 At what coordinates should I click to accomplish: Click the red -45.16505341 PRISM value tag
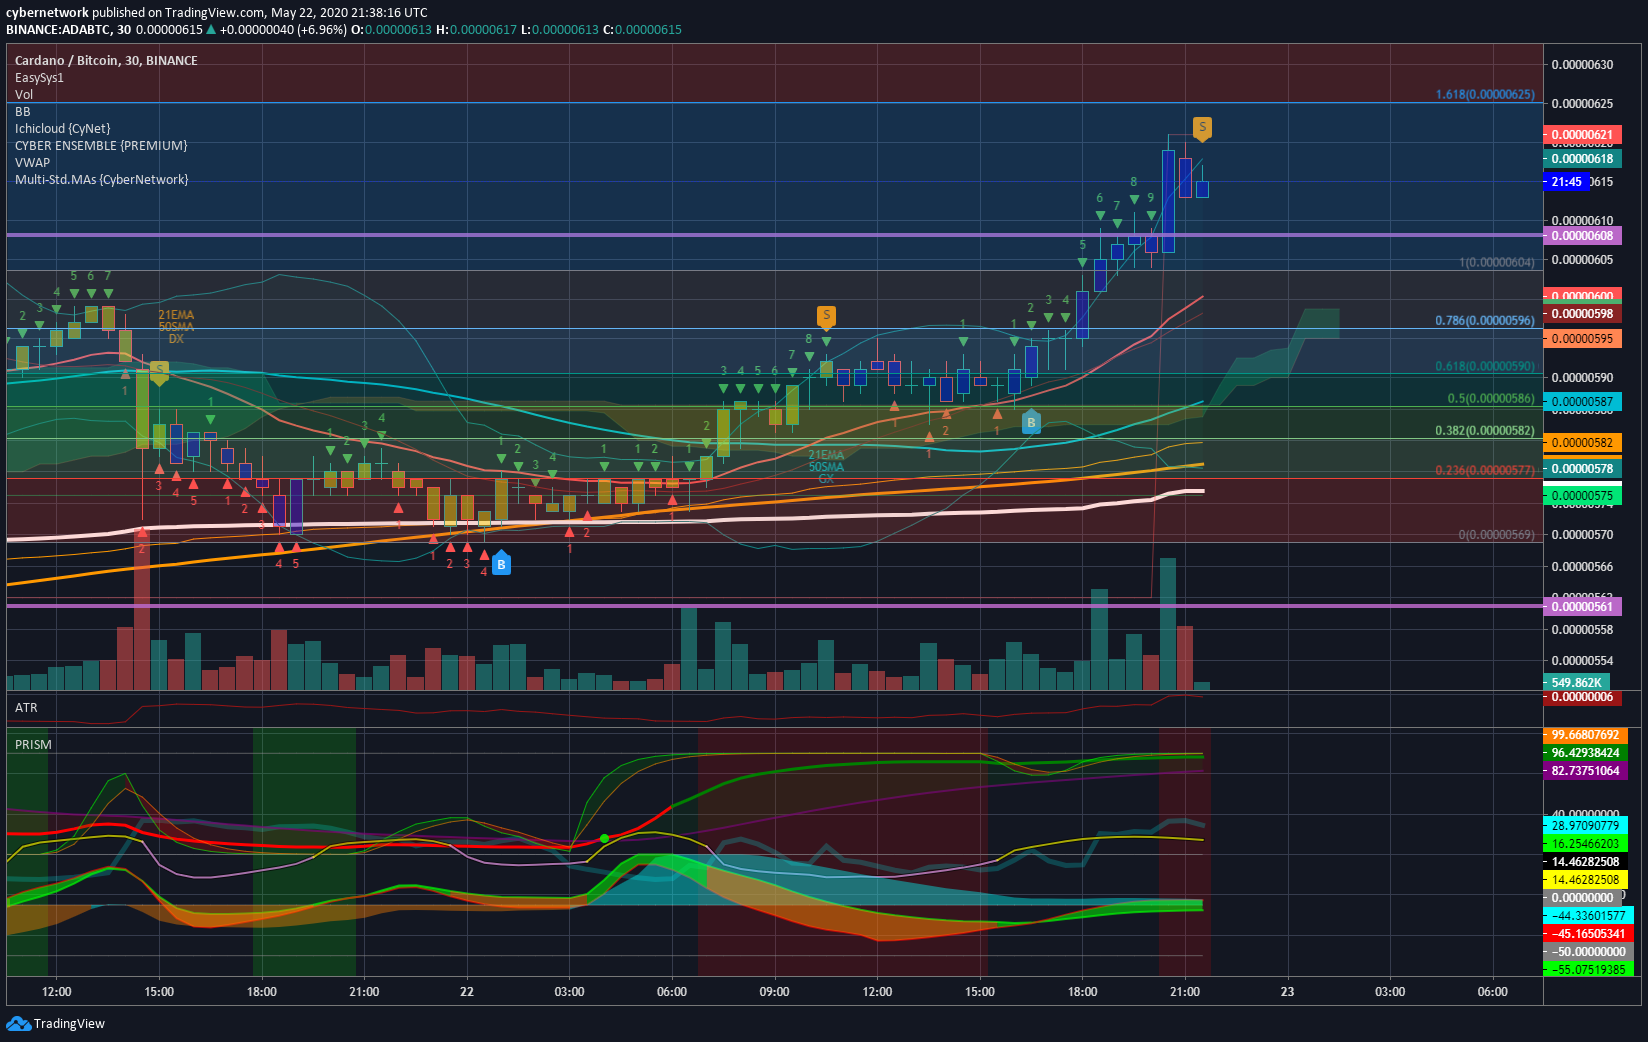pyautogui.click(x=1589, y=934)
